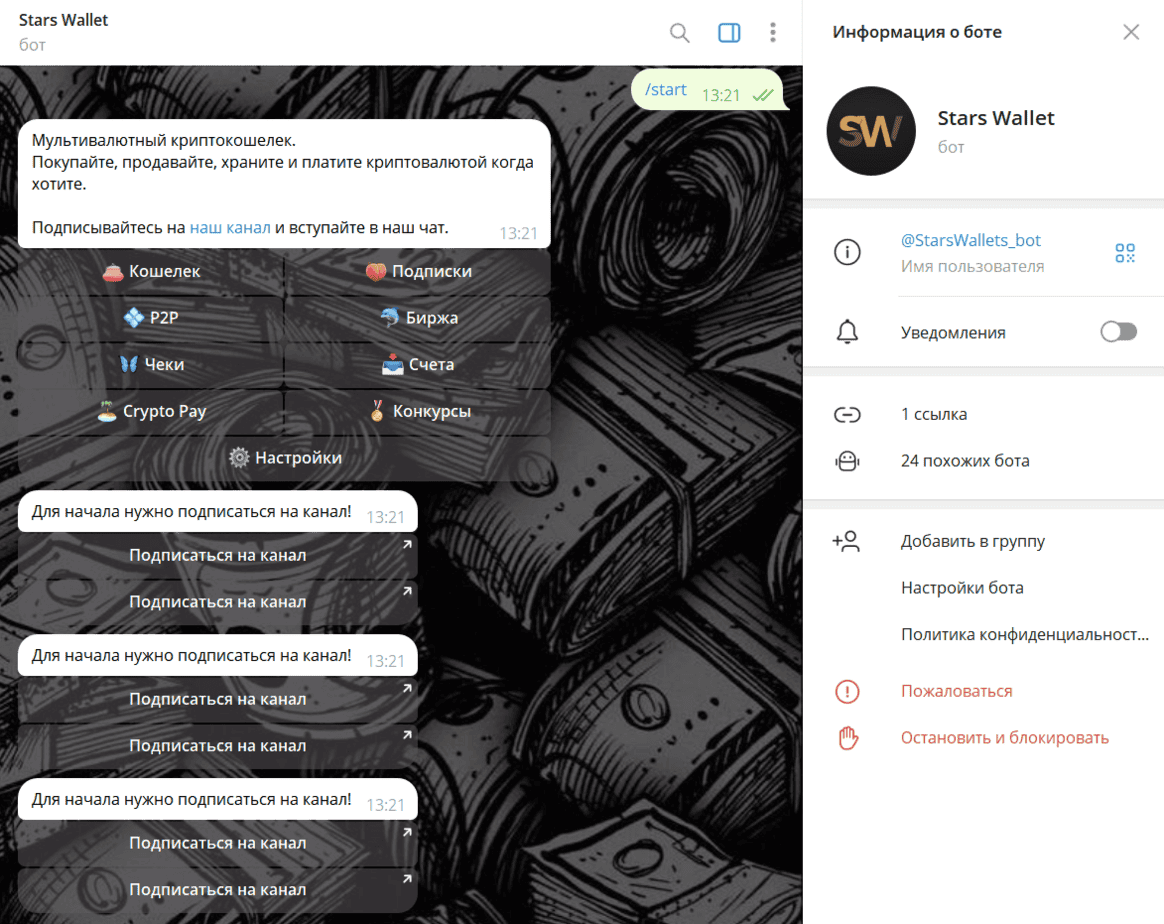1164x924 pixels.
Task: Toggle the side panel icon in header
Action: click(x=729, y=33)
